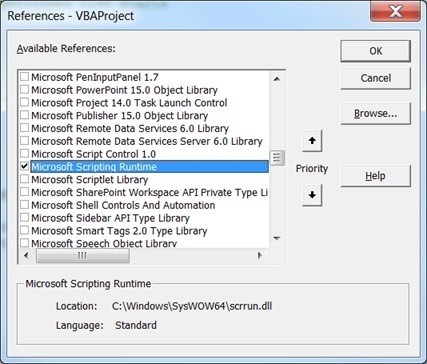Click the Standard language value

pyautogui.click(x=136, y=325)
